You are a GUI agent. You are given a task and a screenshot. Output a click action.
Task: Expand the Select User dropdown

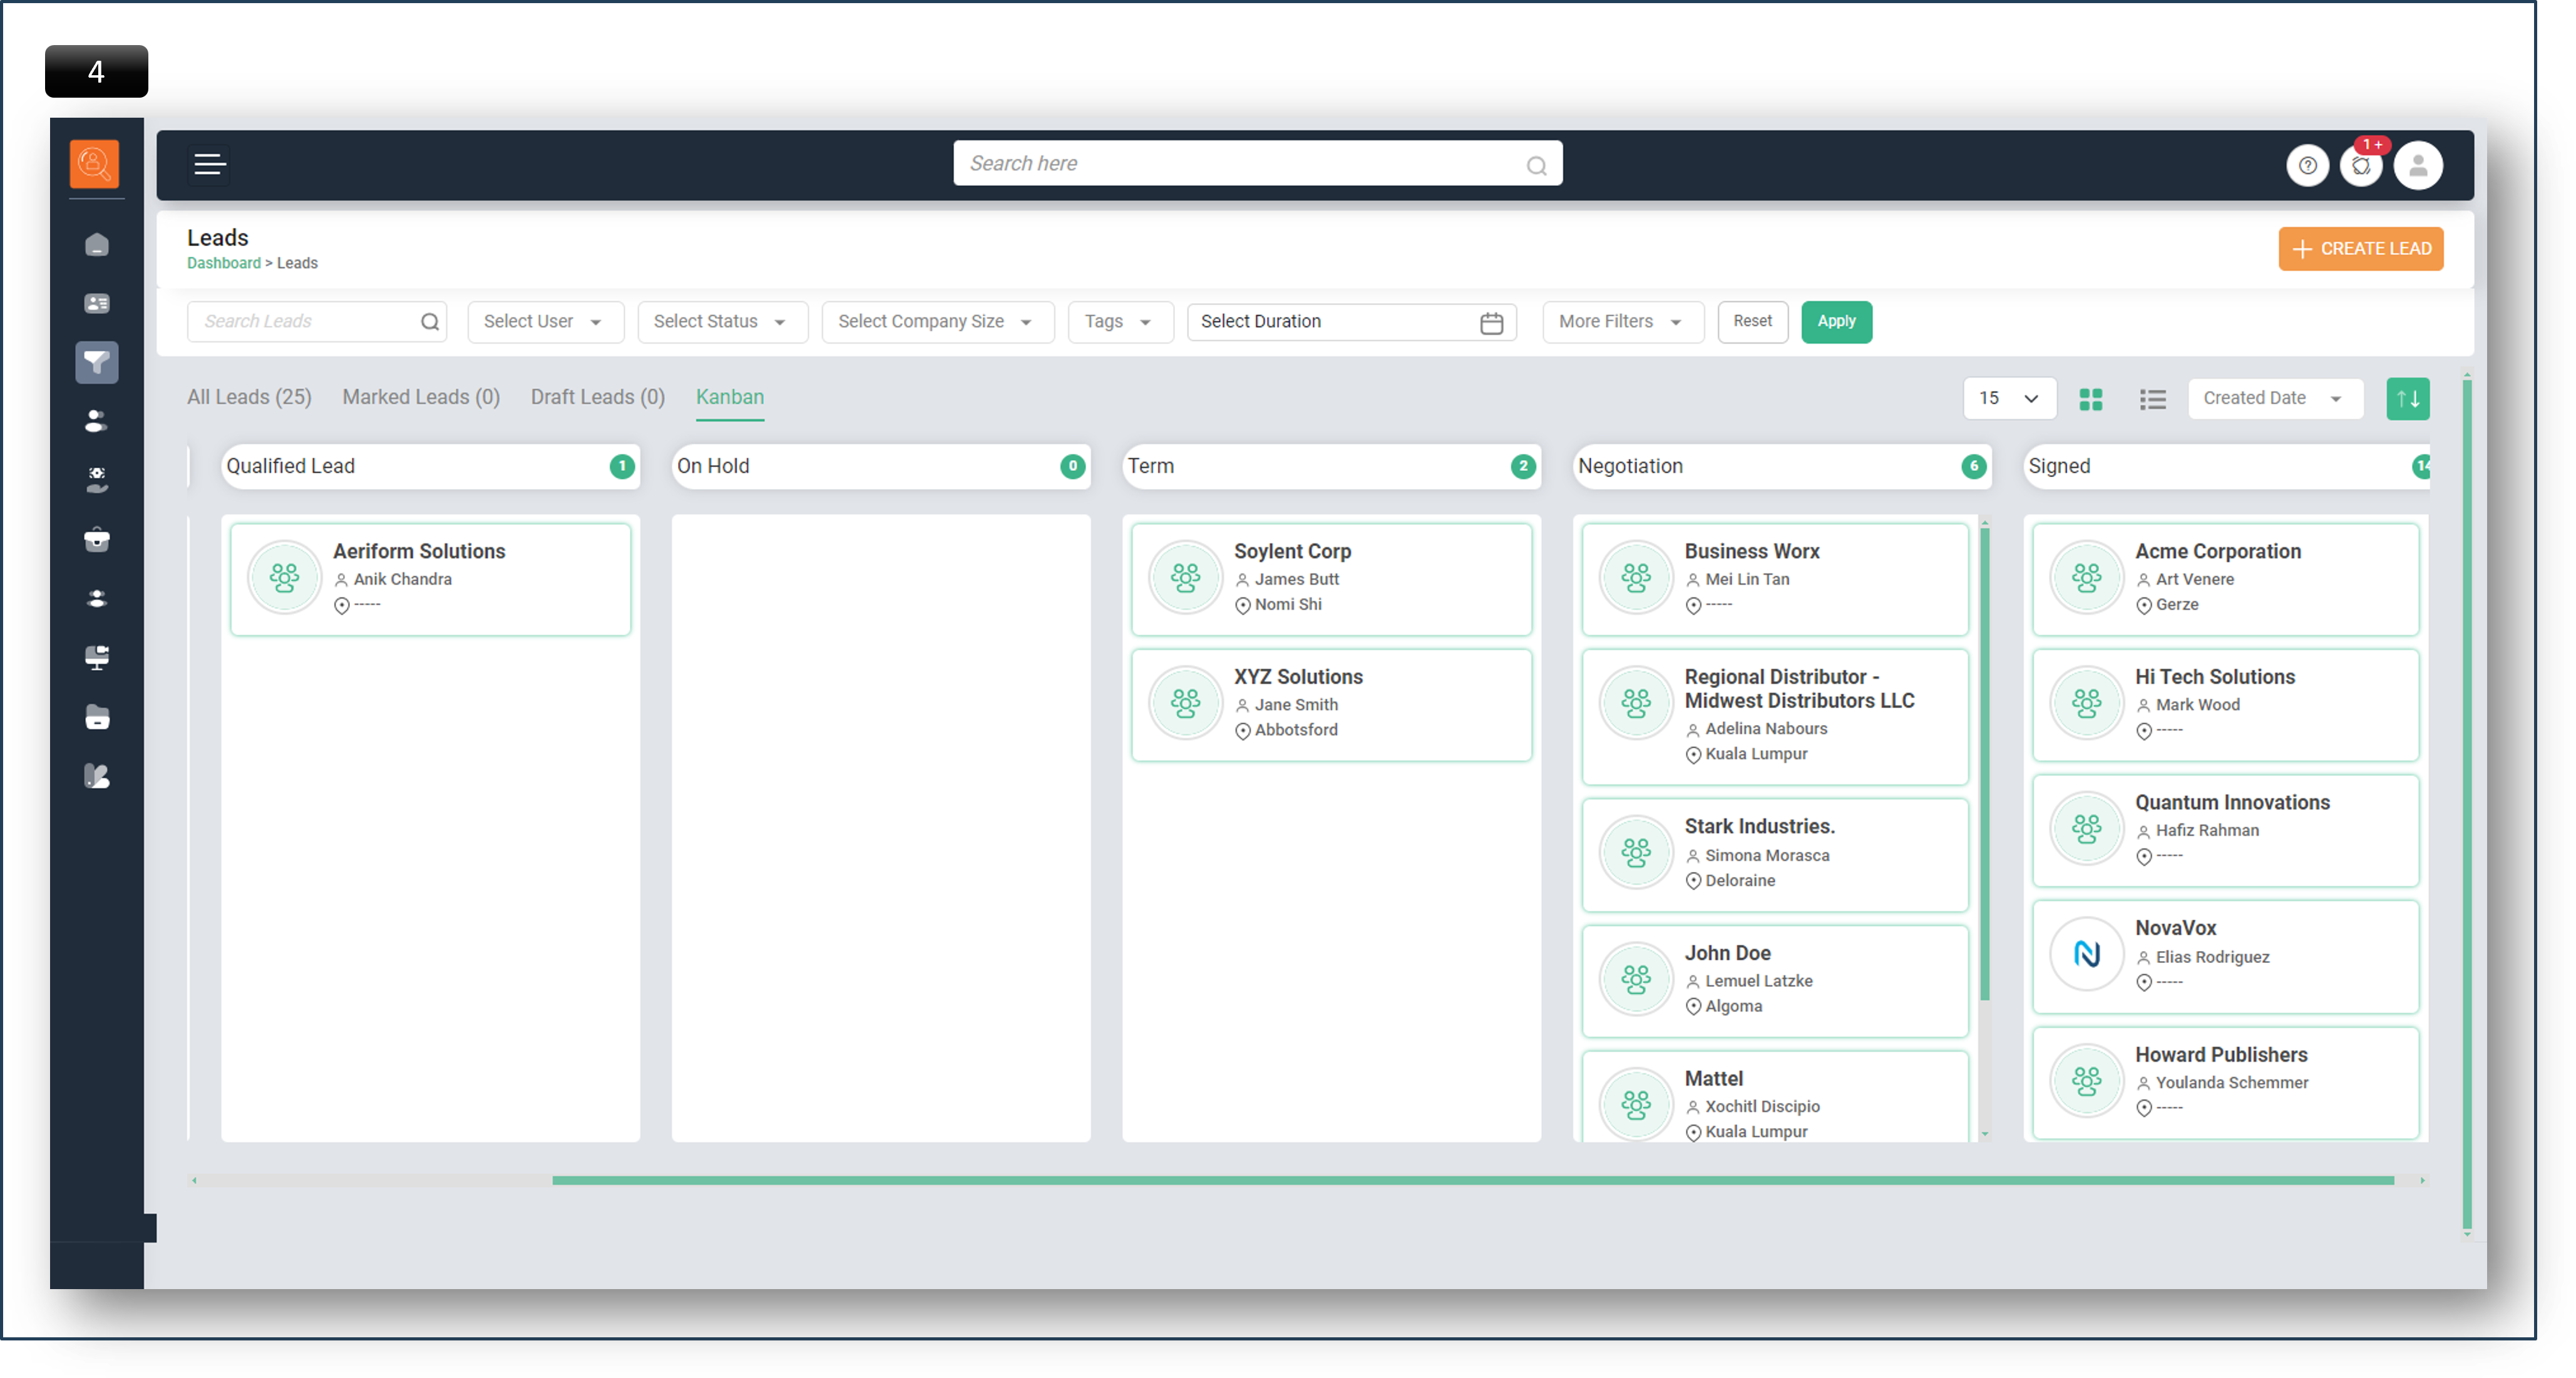[x=544, y=322]
